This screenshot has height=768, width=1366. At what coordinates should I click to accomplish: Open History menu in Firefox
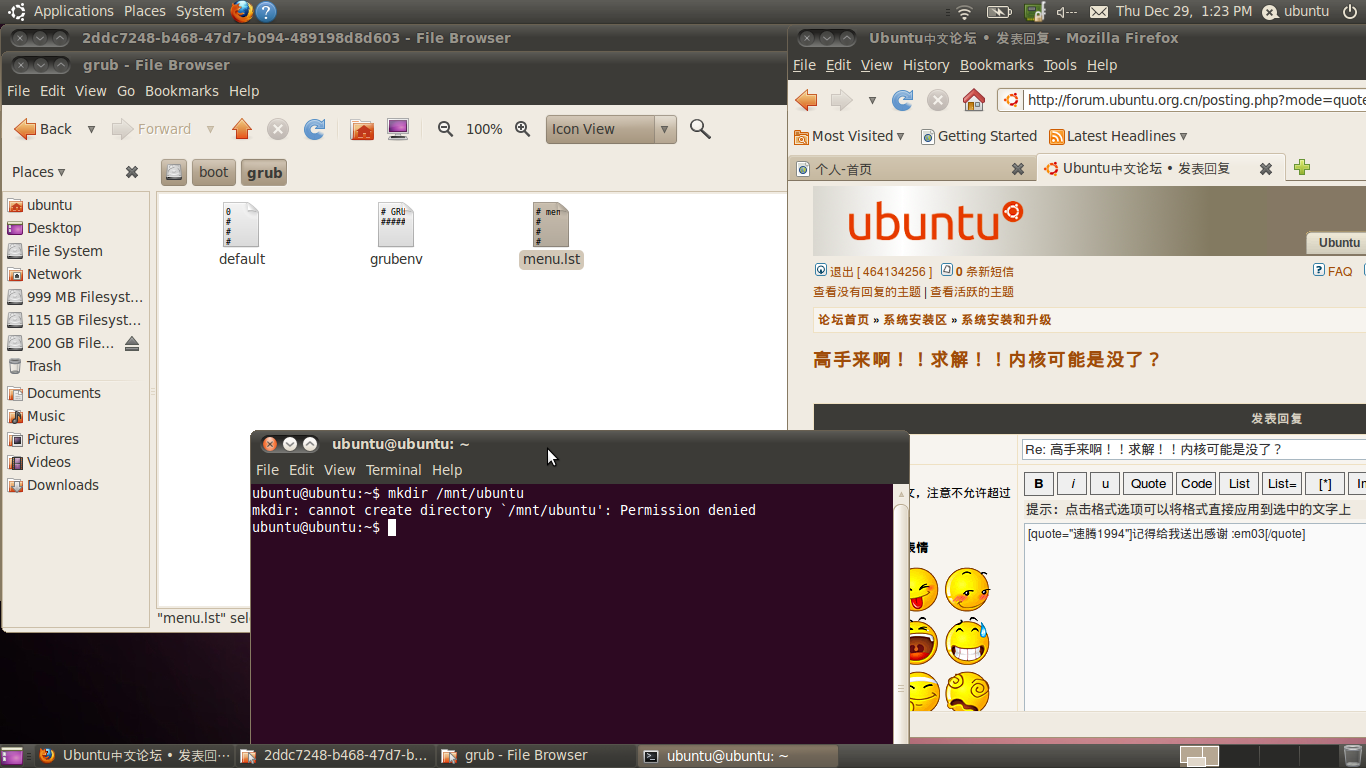pyautogui.click(x=926, y=65)
